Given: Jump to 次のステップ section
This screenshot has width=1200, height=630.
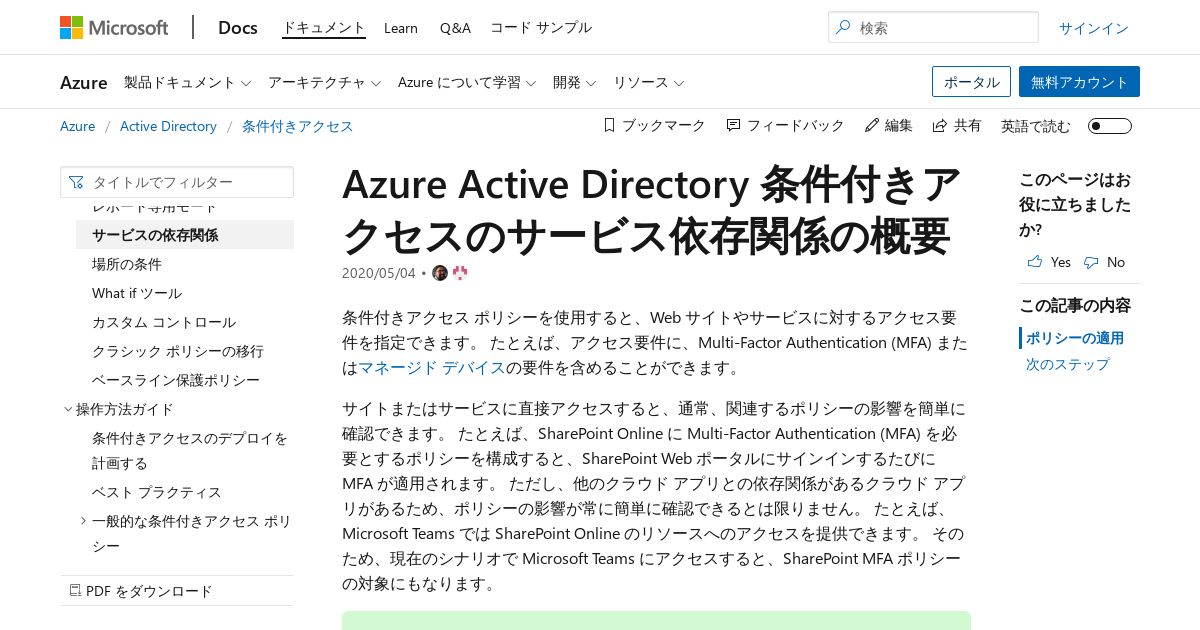Looking at the screenshot, I should click(x=1068, y=364).
